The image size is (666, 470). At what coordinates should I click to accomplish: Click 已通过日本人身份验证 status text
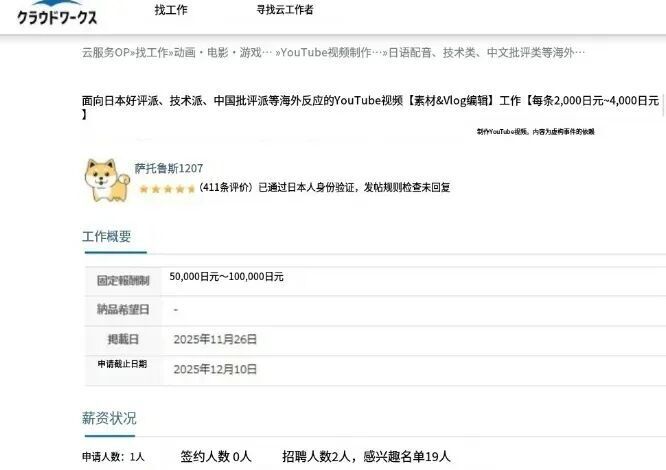[306, 187]
